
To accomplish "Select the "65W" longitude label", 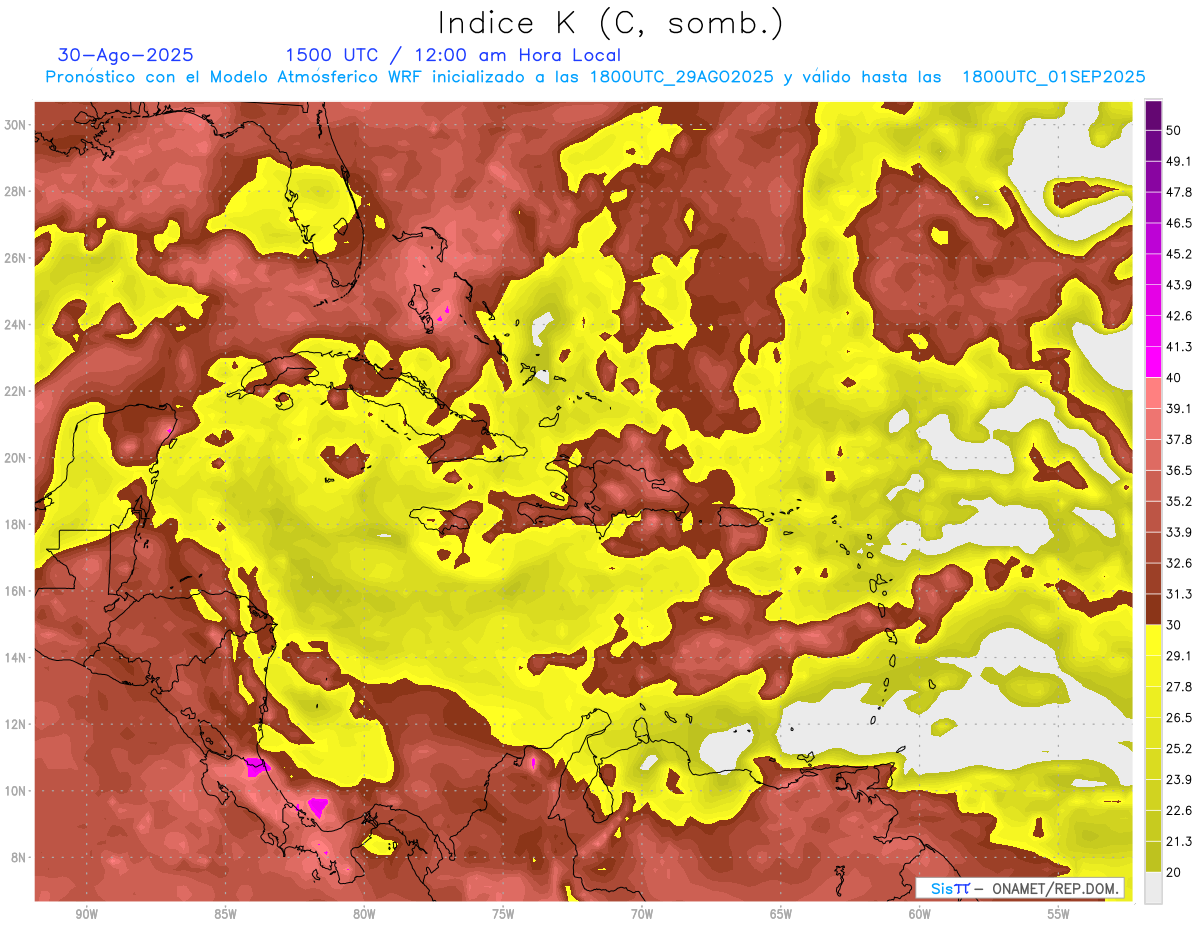I will point(781,915).
